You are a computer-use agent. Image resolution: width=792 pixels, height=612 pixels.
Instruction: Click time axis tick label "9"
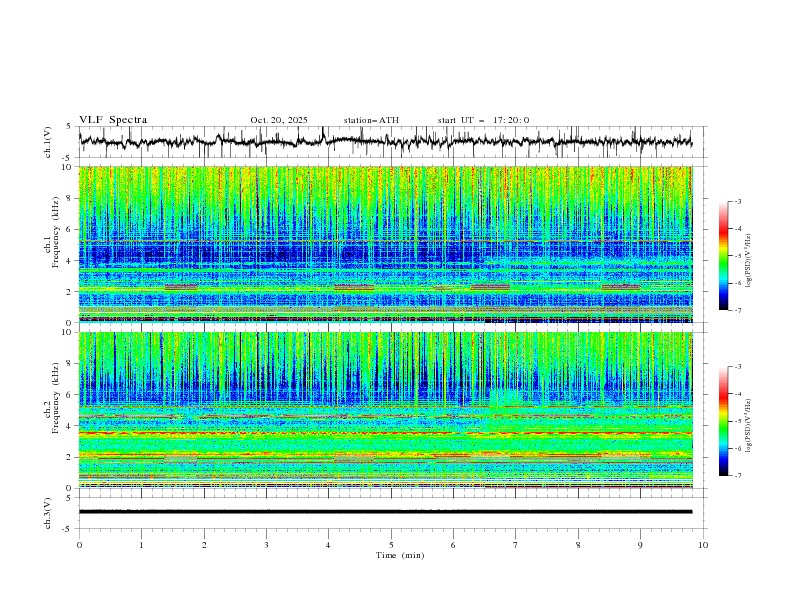640,545
